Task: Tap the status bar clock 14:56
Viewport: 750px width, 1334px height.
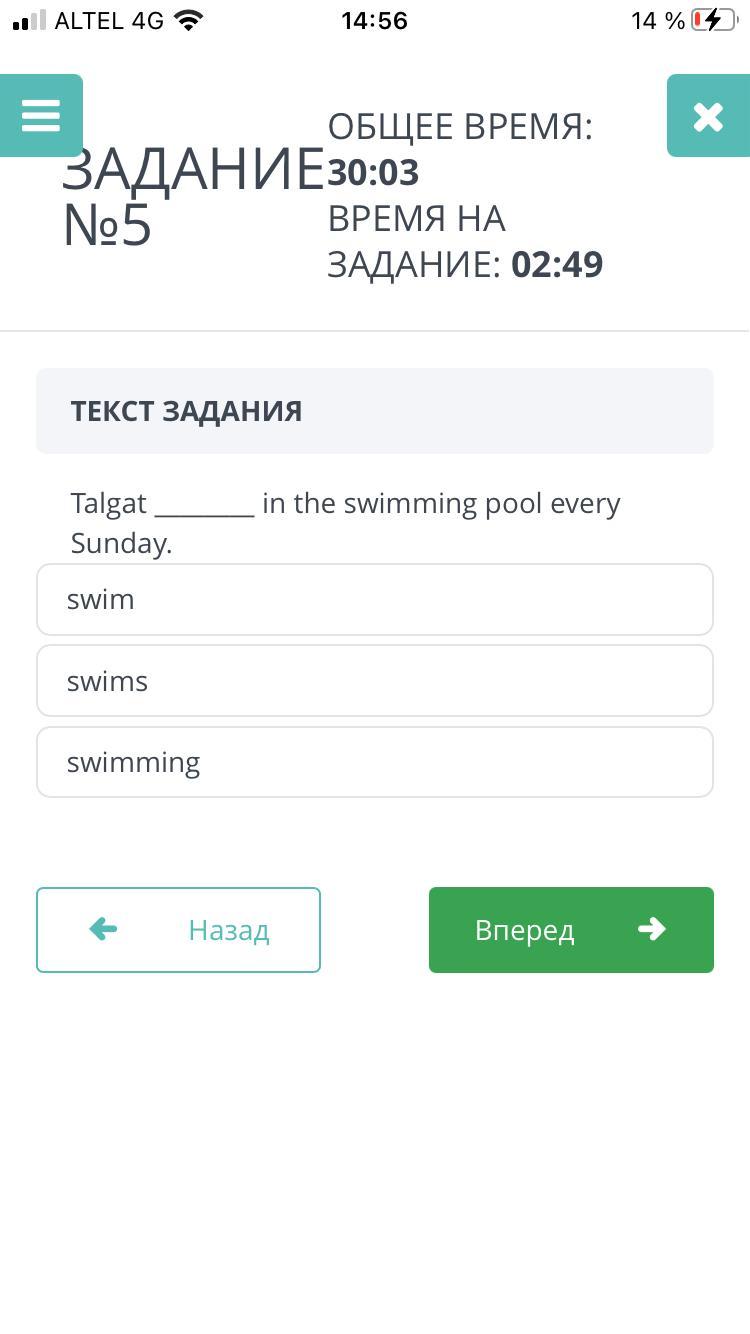Action: coord(374,21)
